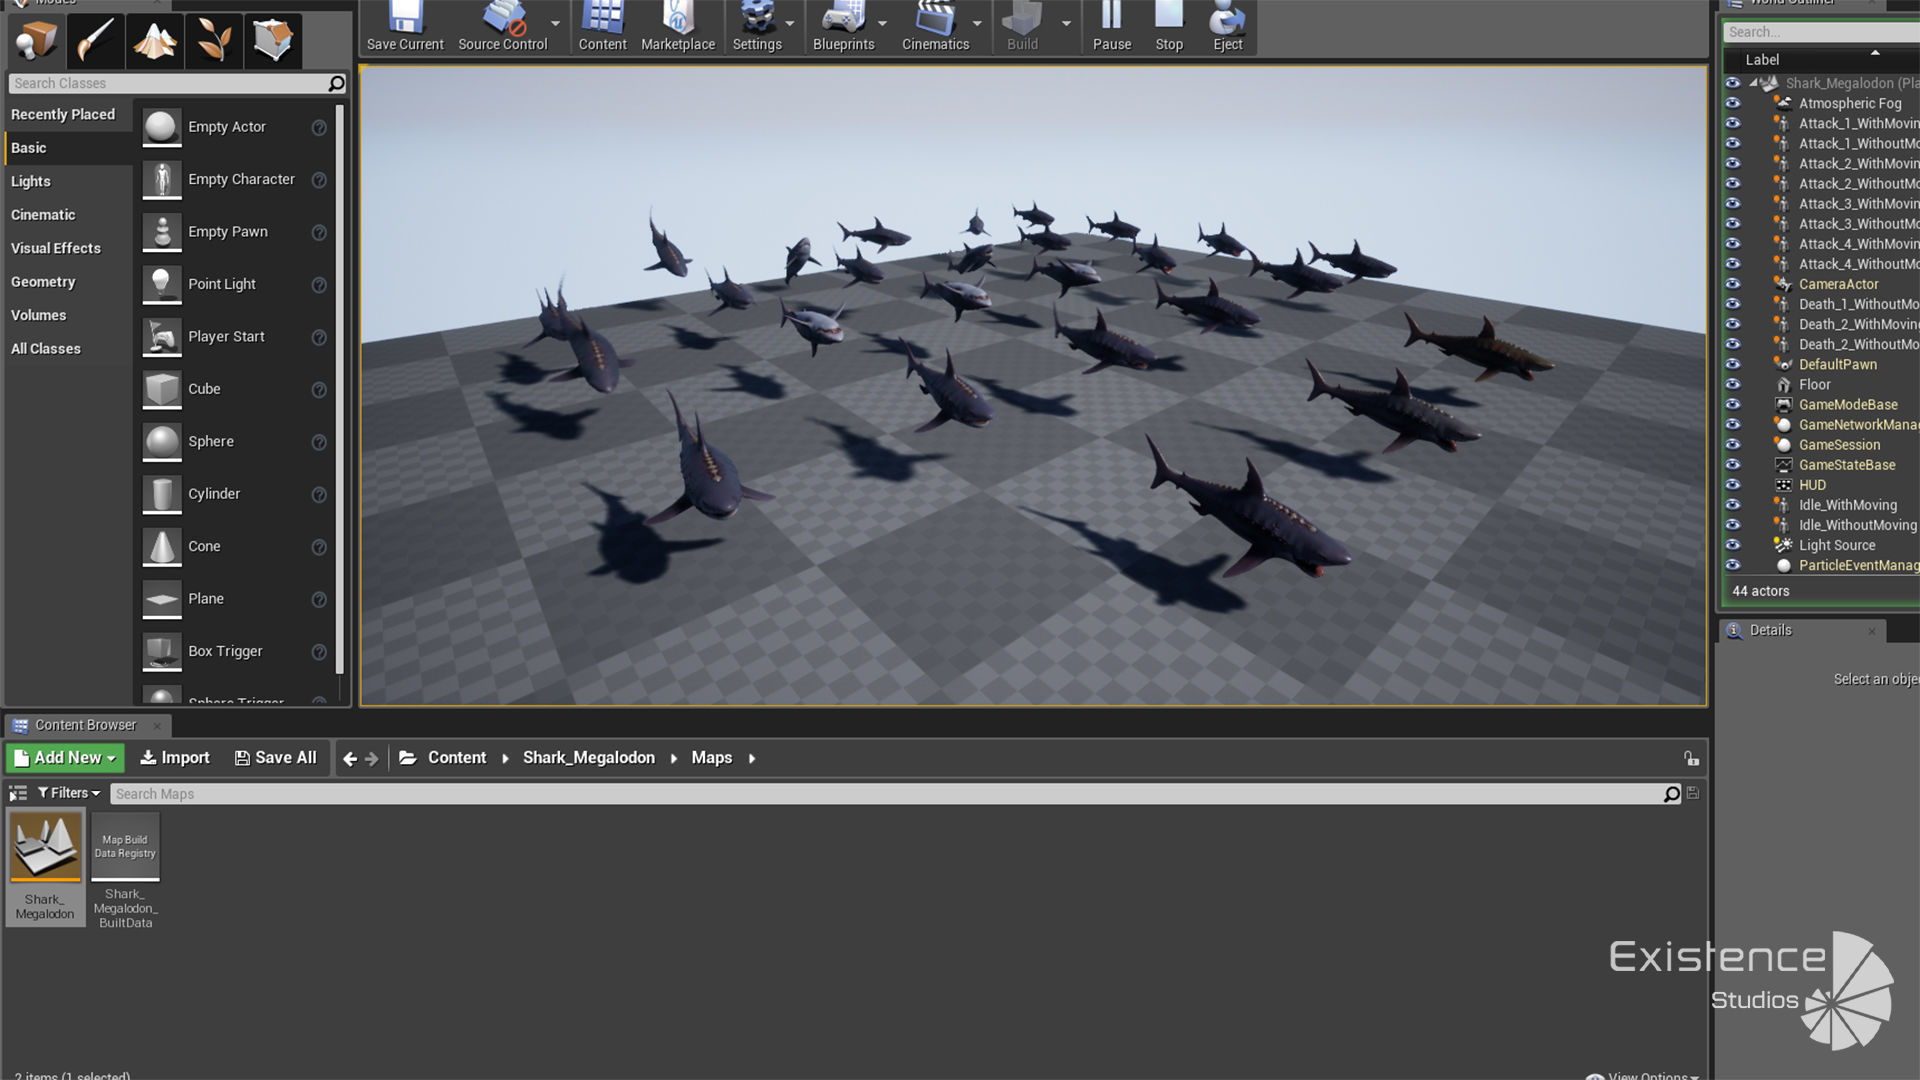1920x1080 pixels.
Task: Open the Marketplace from the toolbar
Action: pyautogui.click(x=677, y=27)
